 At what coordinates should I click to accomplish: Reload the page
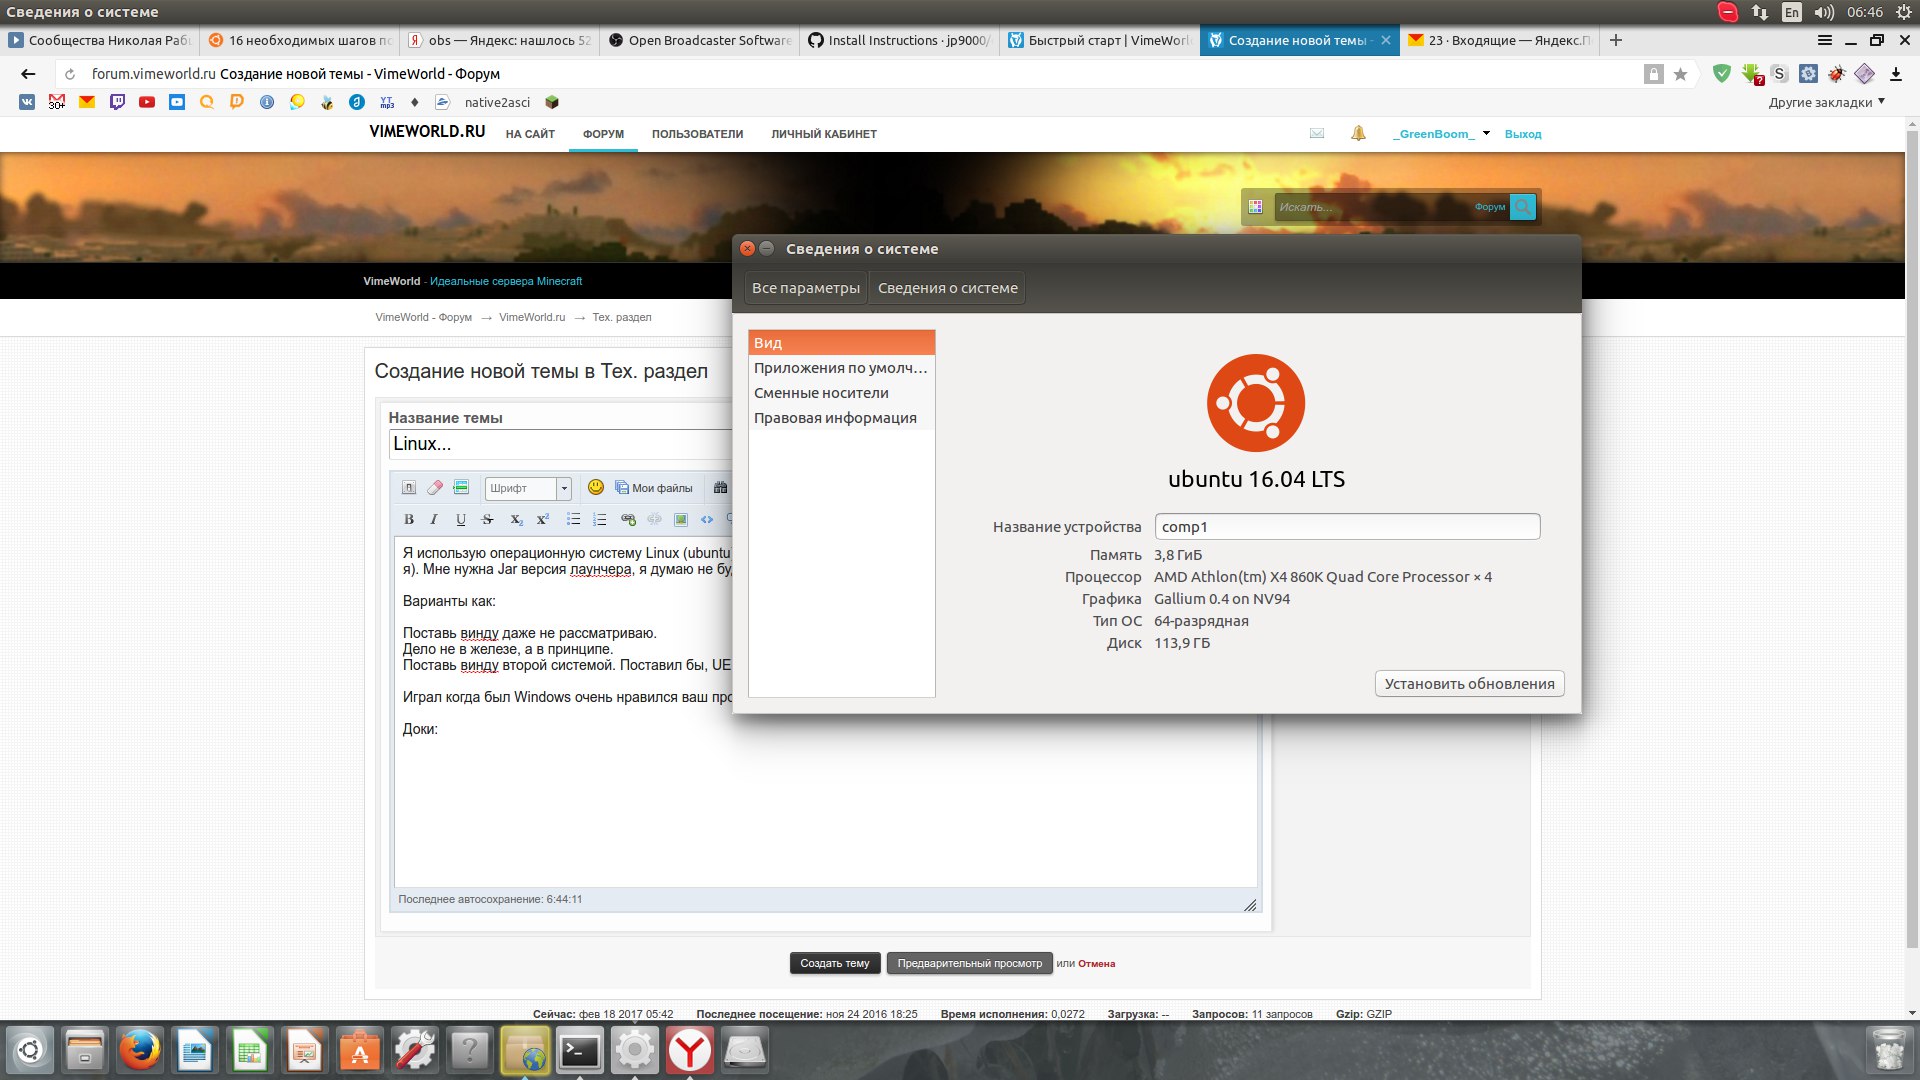point(69,74)
